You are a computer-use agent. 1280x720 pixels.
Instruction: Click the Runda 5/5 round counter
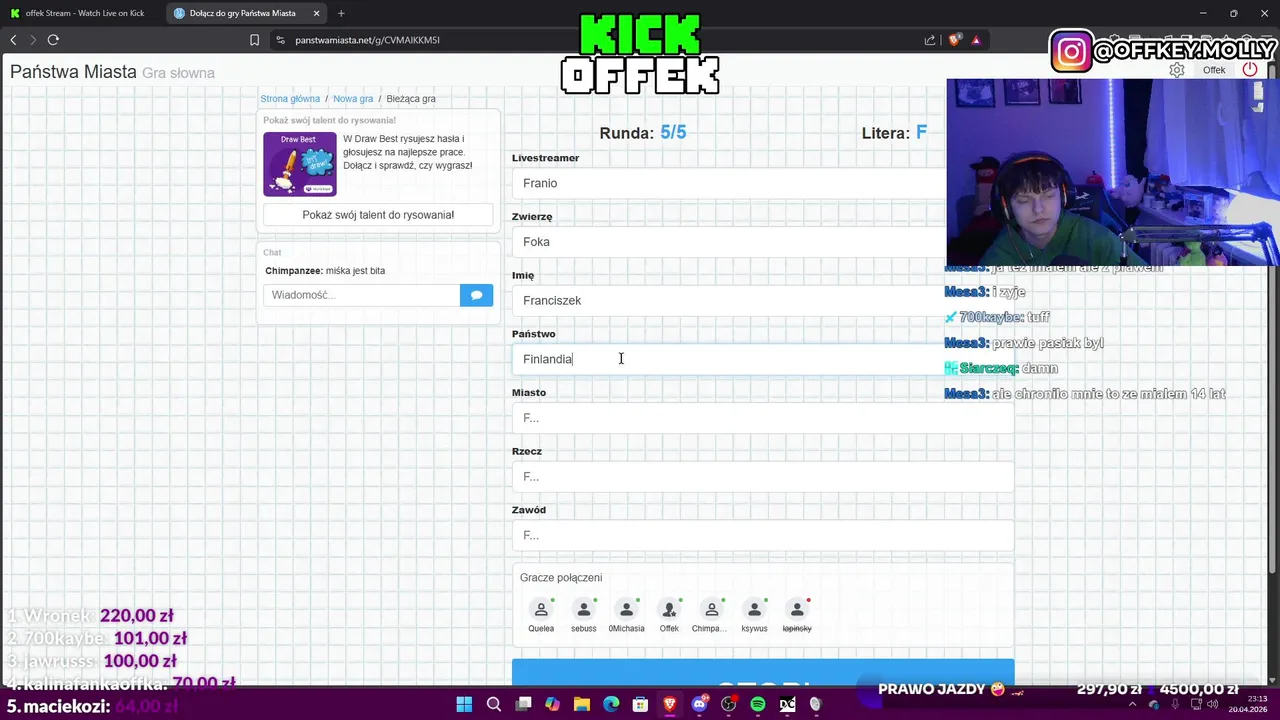643,133
